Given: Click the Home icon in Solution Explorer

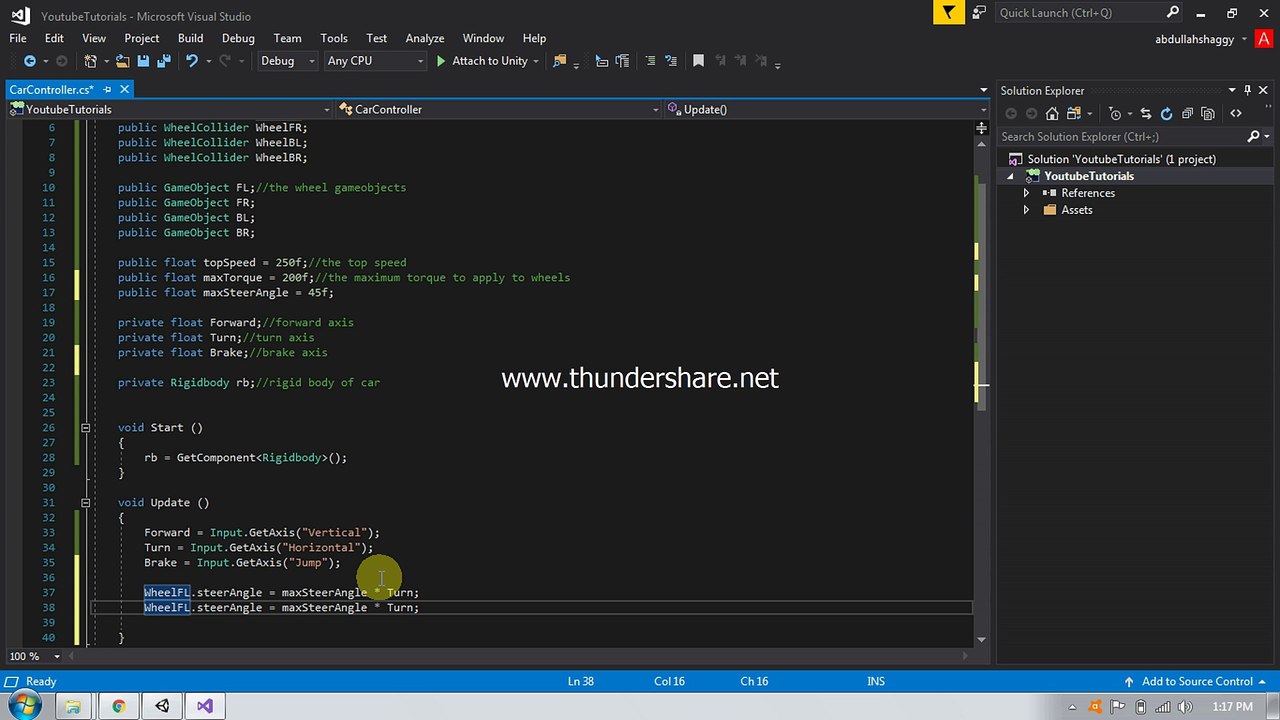Looking at the screenshot, I should pos(1052,113).
